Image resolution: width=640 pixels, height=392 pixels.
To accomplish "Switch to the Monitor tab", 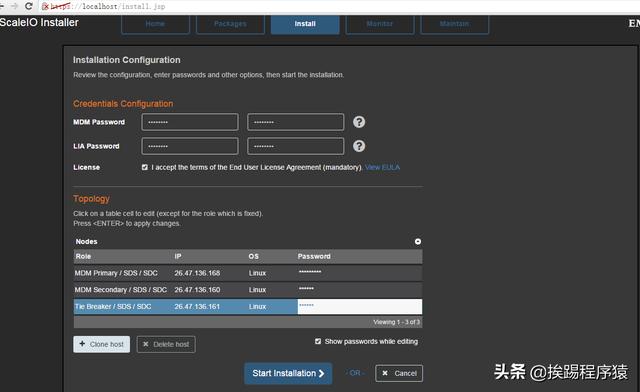I will [x=380, y=24].
